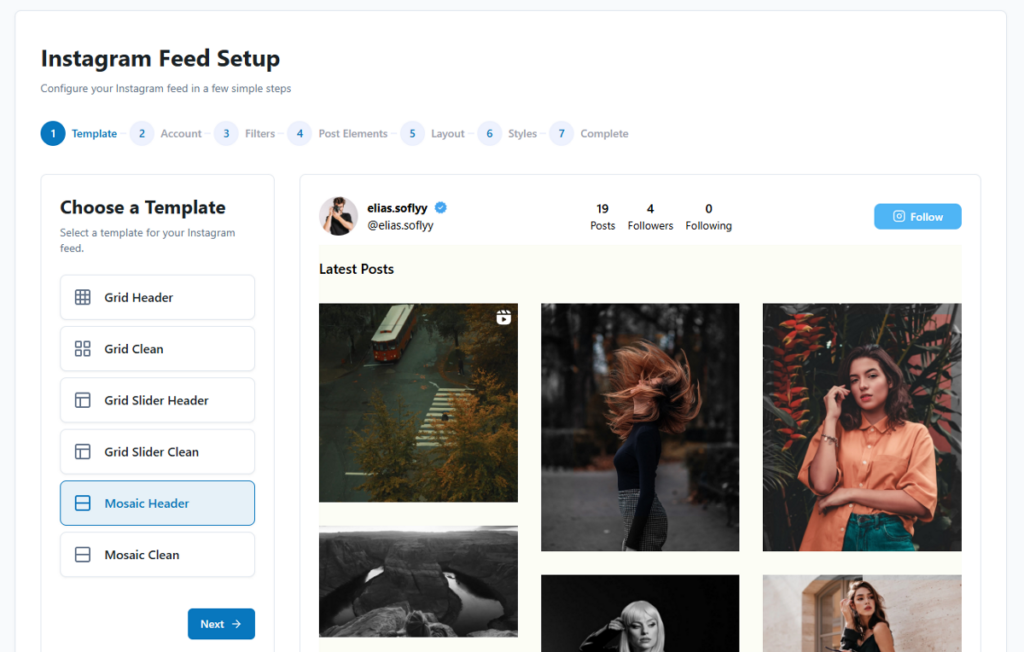Select the Mosaic Clean template option
Screen dimensions: 1024x652
(x=157, y=554)
